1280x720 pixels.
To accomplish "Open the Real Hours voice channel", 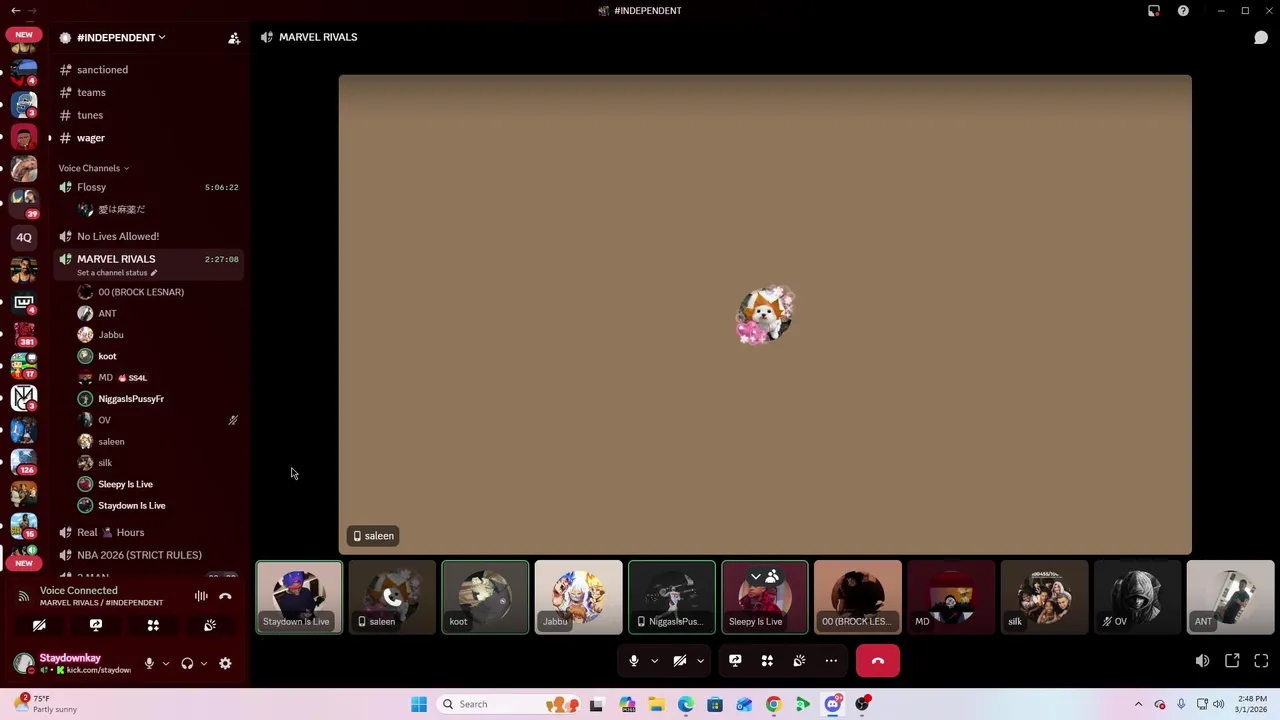I will pyautogui.click(x=150, y=532).
